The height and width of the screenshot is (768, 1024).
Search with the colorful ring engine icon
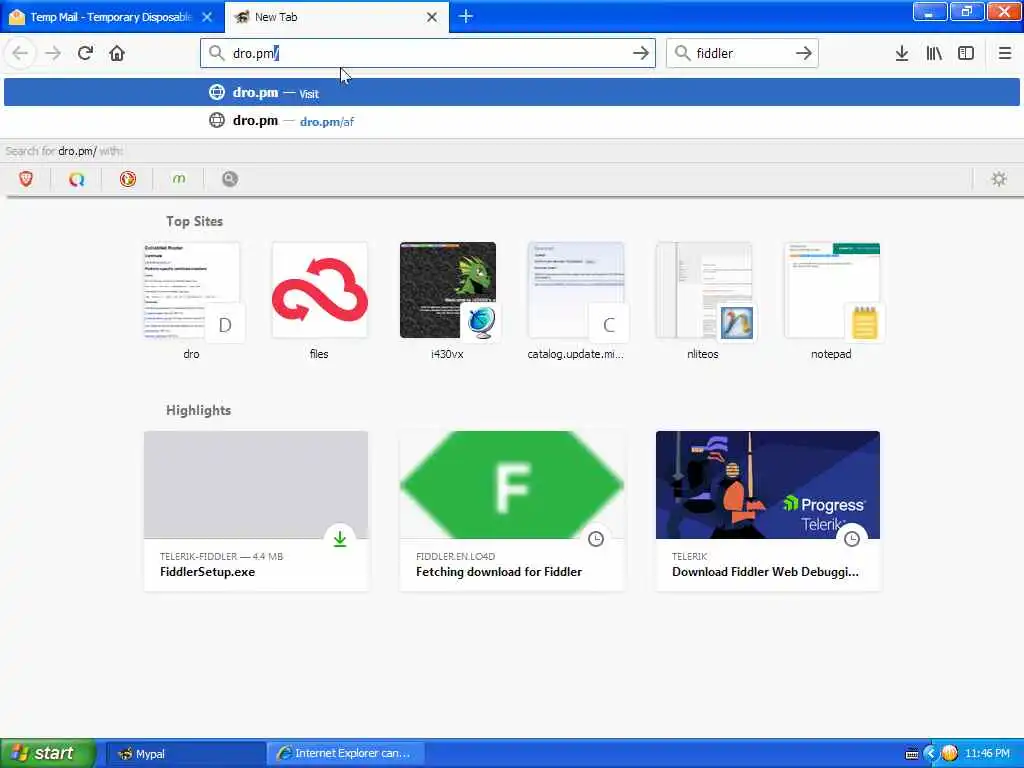(x=76, y=179)
